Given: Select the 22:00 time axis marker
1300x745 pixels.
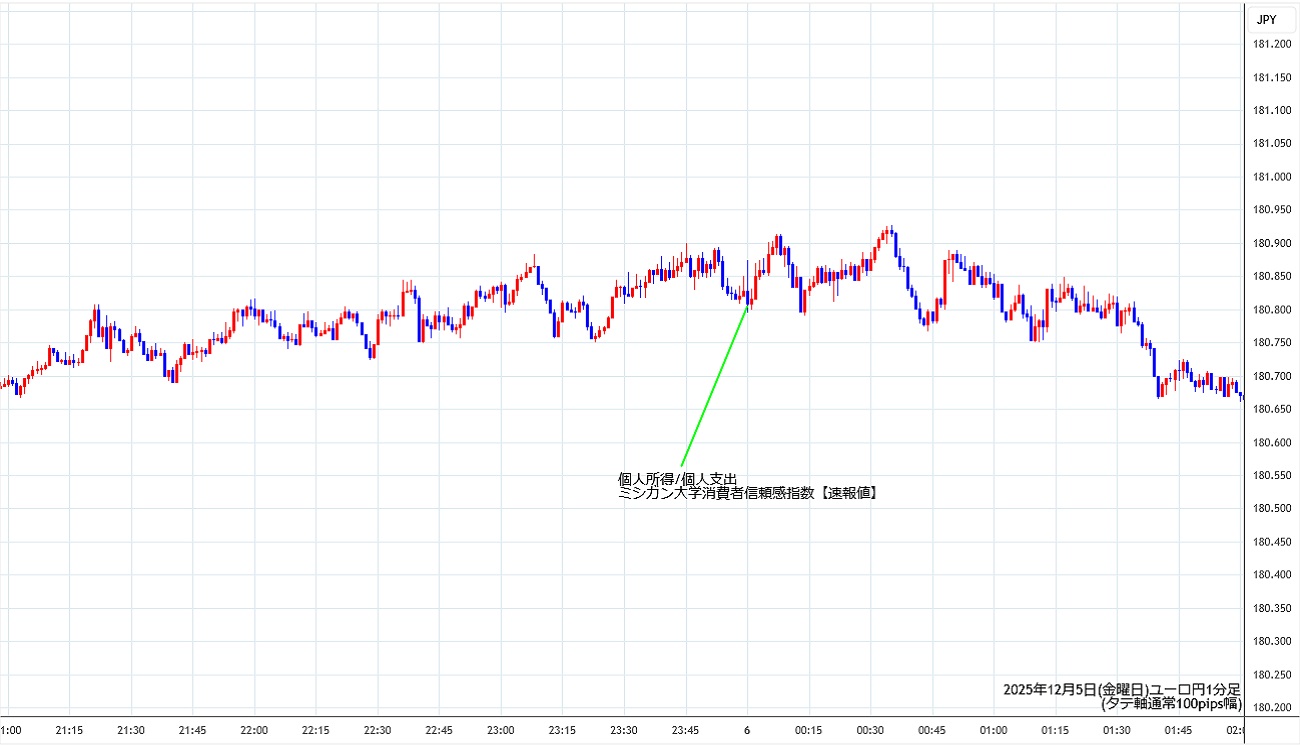Looking at the screenshot, I should point(254,730).
